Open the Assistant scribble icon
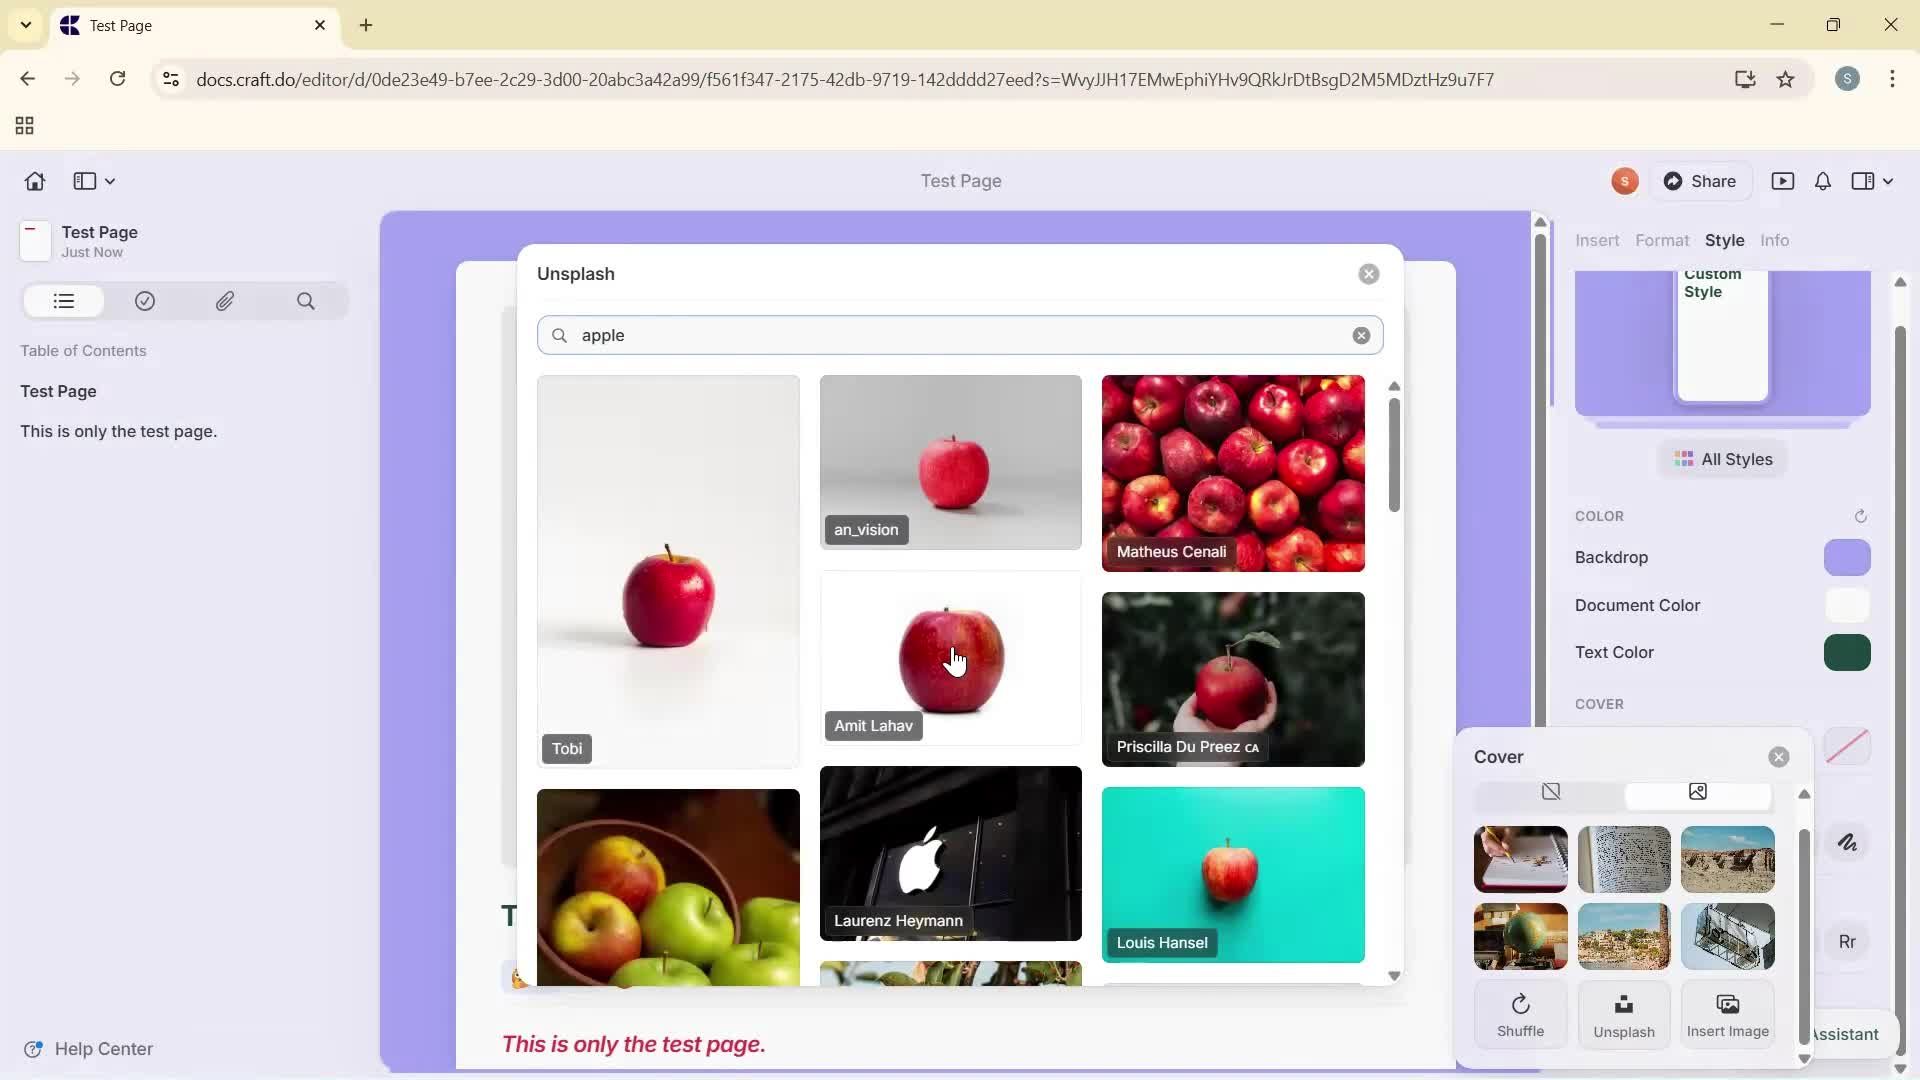 pyautogui.click(x=1848, y=843)
